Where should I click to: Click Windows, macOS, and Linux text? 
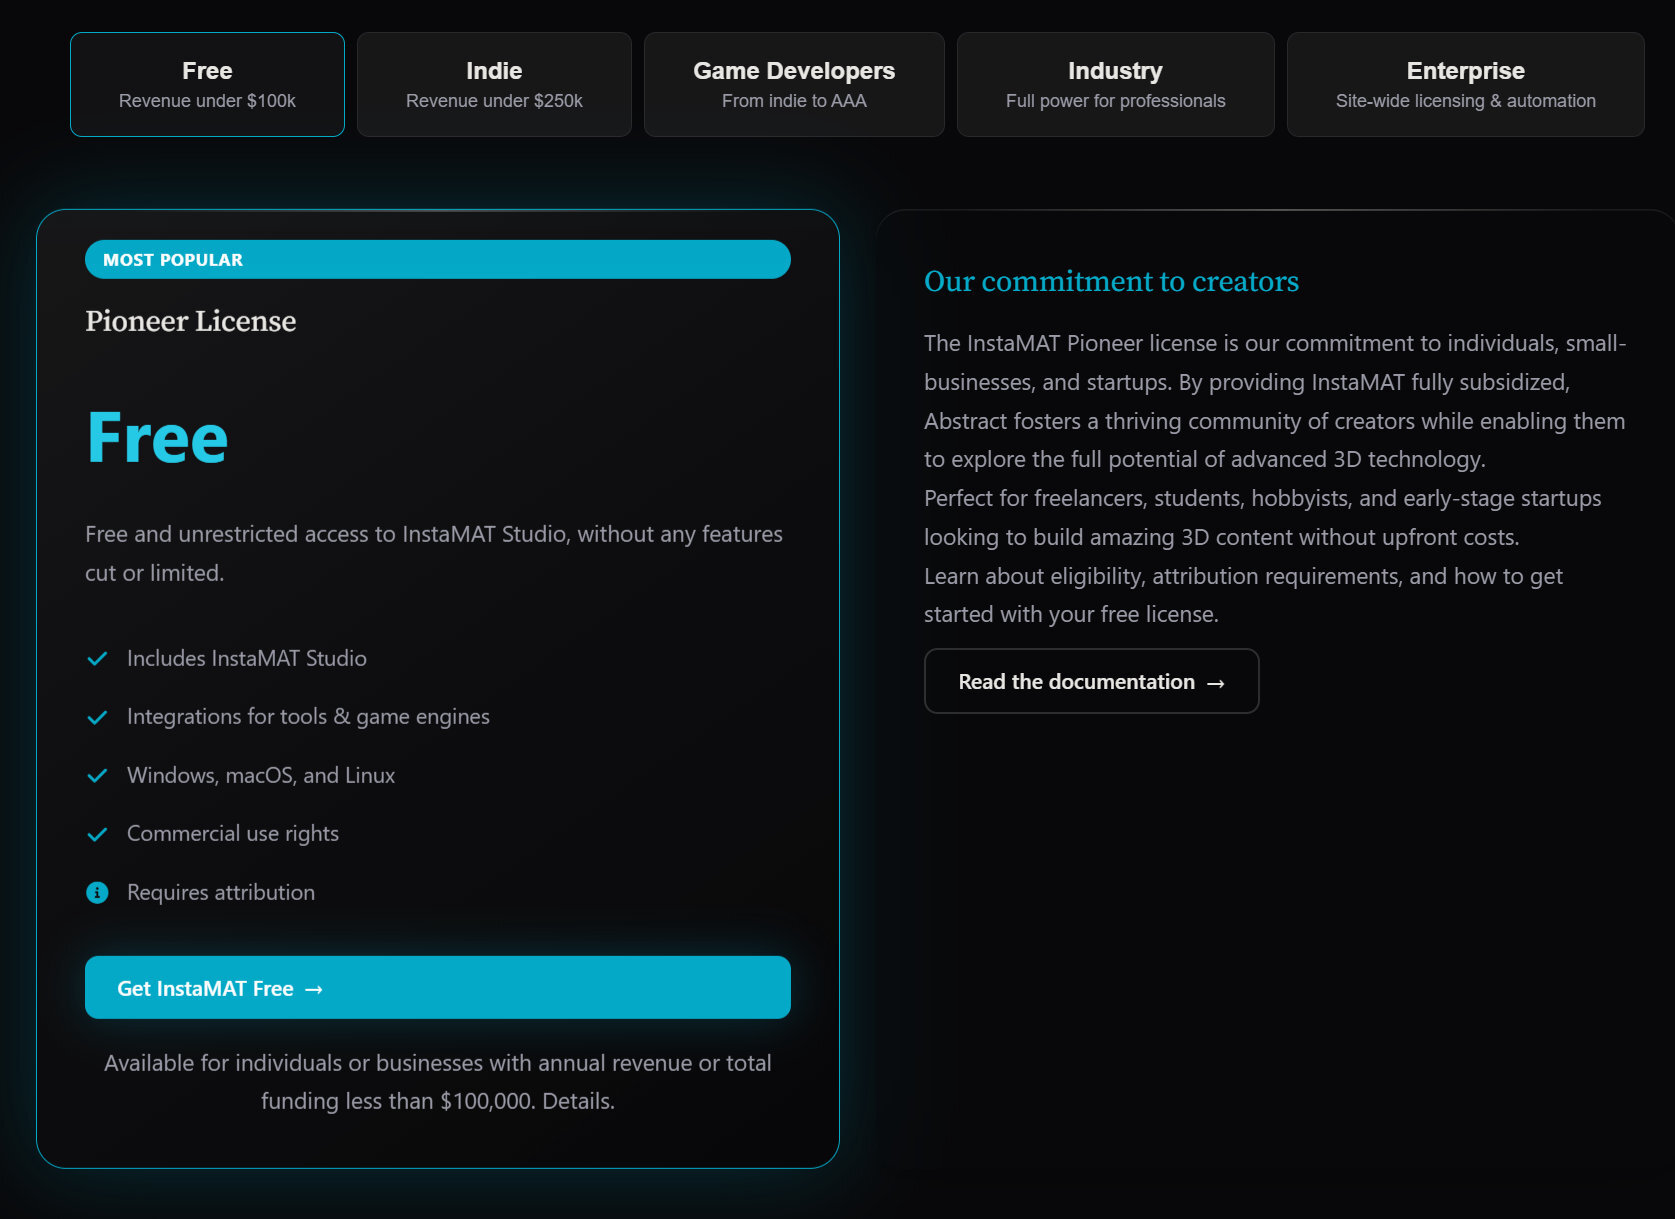coord(261,775)
